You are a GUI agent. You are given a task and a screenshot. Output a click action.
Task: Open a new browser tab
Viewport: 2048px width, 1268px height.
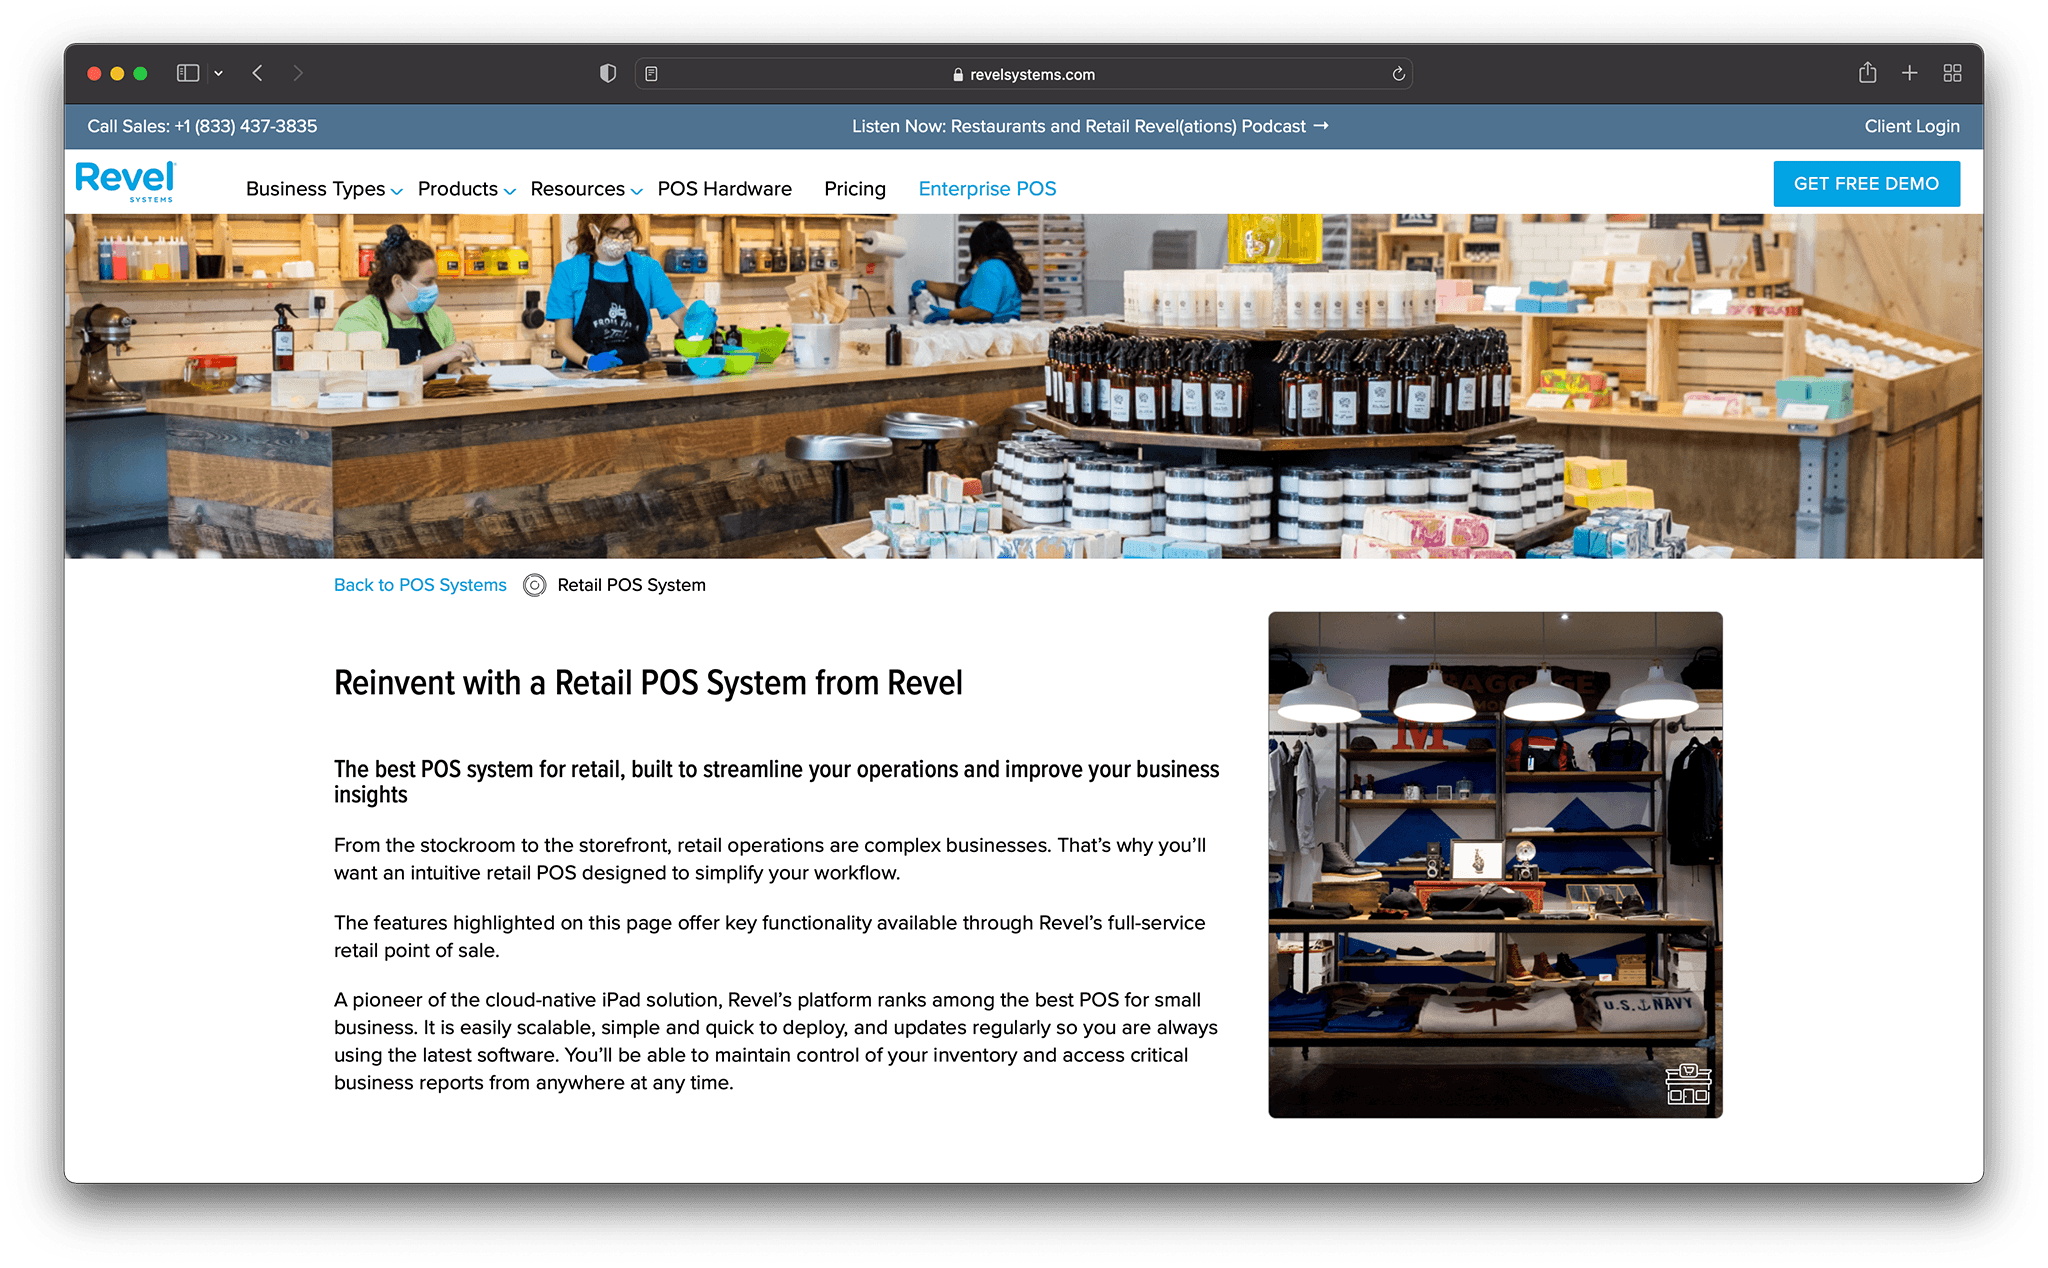click(1910, 73)
